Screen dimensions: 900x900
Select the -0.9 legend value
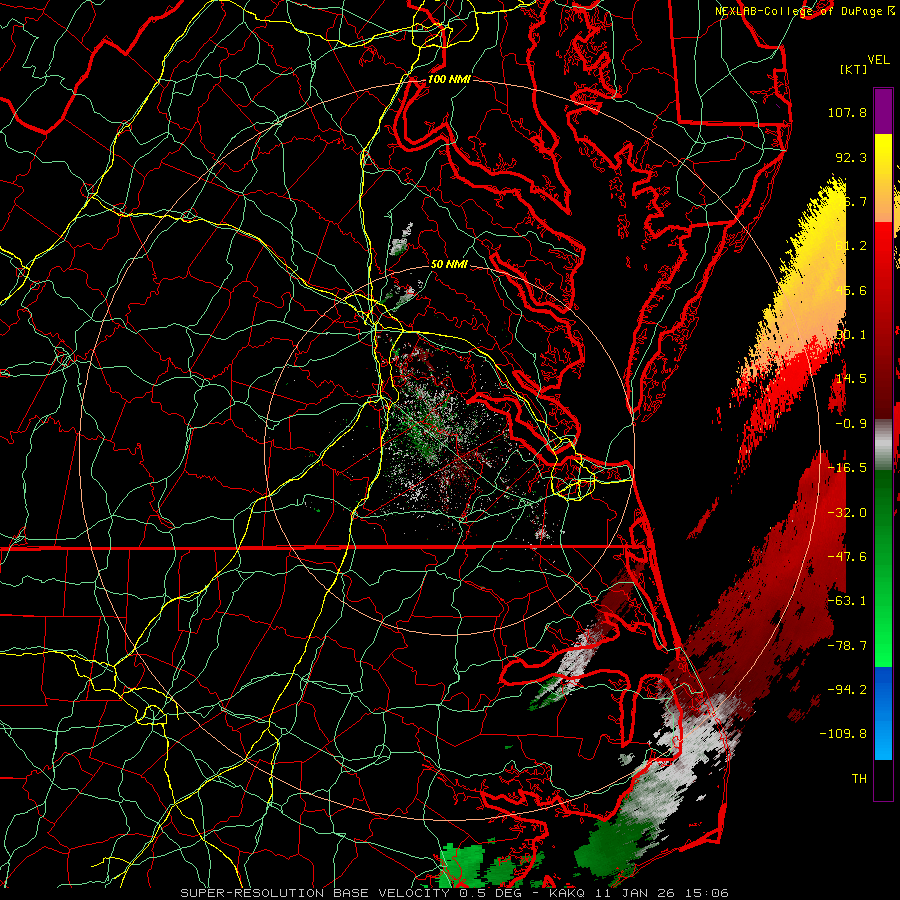point(851,424)
